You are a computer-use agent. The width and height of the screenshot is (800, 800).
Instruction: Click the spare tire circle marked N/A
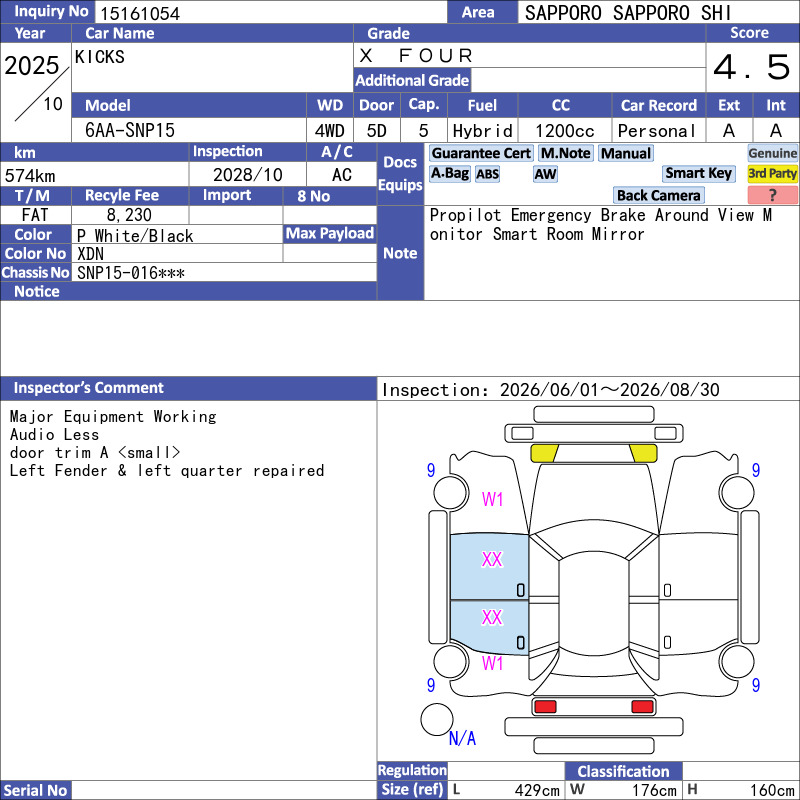[x=437, y=719]
